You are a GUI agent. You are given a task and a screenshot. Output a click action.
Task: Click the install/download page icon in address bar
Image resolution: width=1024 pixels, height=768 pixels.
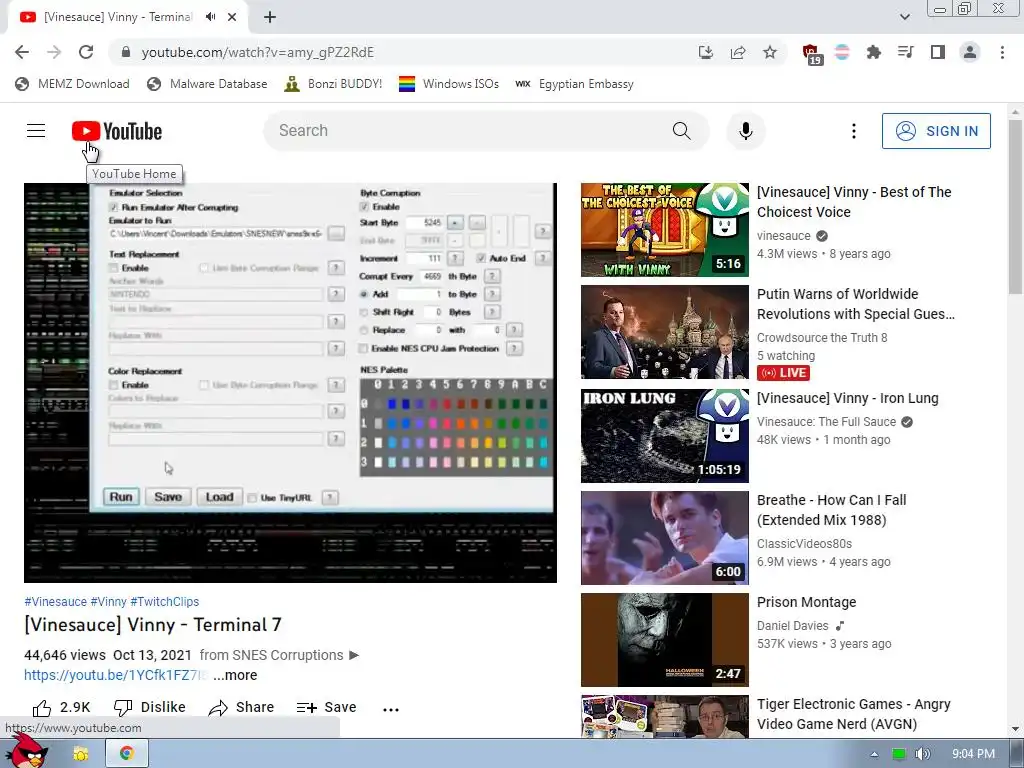[x=705, y=52]
